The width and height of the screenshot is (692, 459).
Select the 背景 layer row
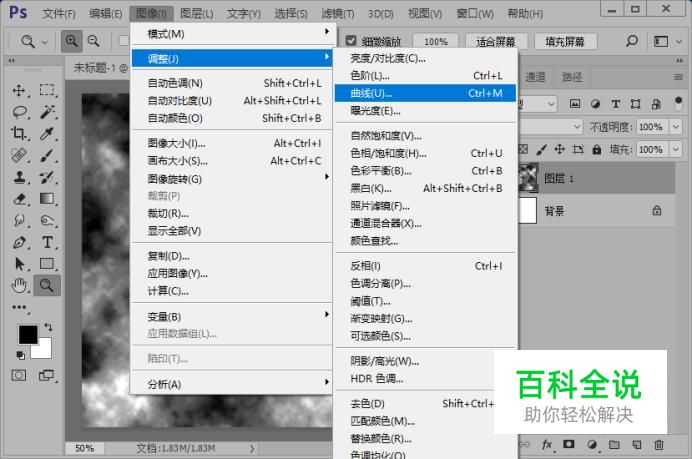(597, 211)
